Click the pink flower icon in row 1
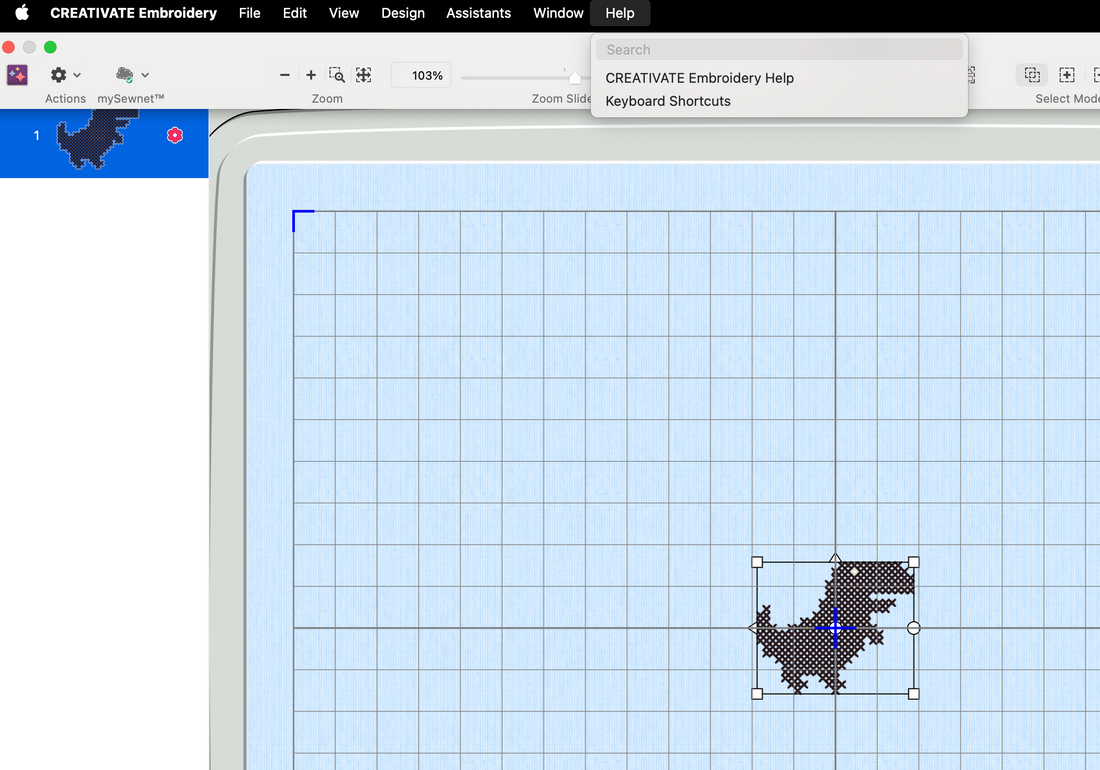The width and height of the screenshot is (1100, 770). pos(175,135)
